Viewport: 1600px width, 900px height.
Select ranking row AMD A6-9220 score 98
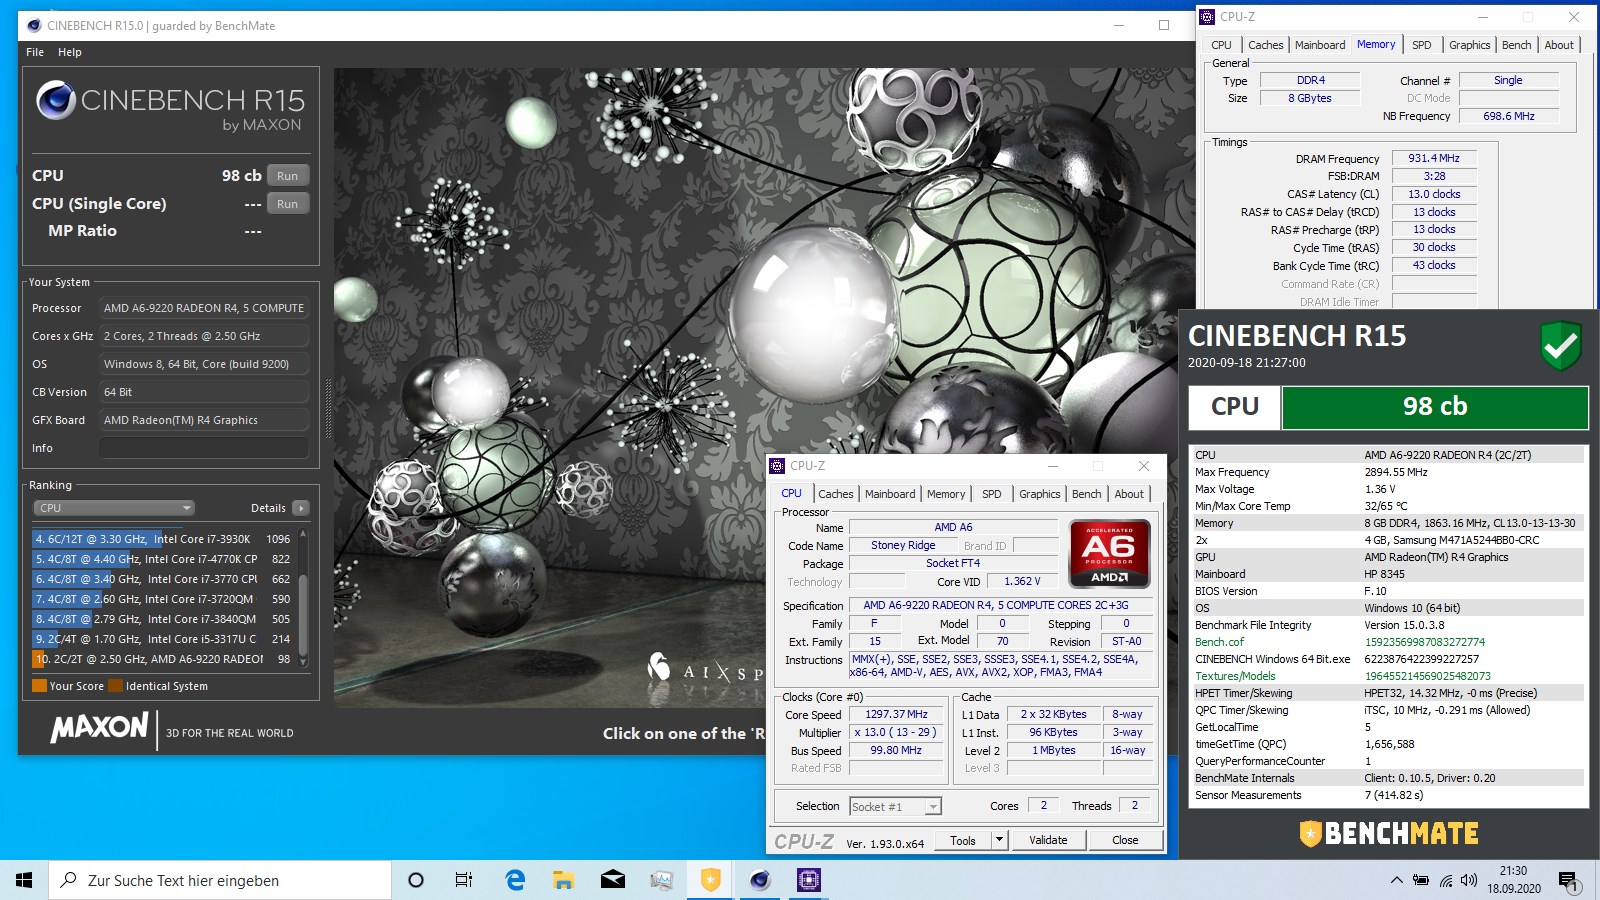[164, 659]
